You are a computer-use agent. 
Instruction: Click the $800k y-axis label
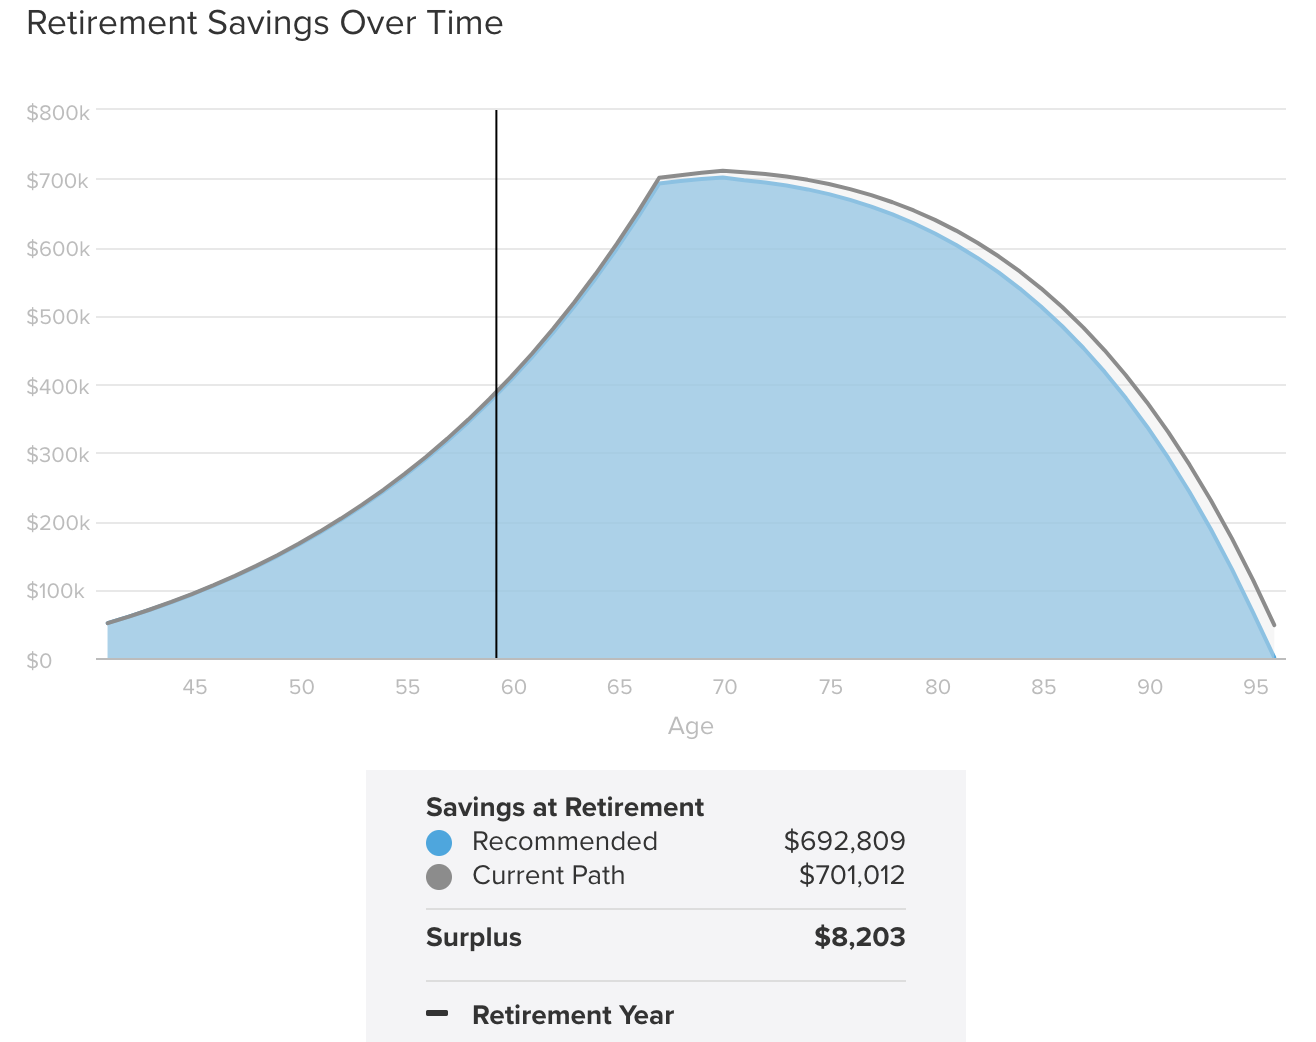tap(58, 113)
